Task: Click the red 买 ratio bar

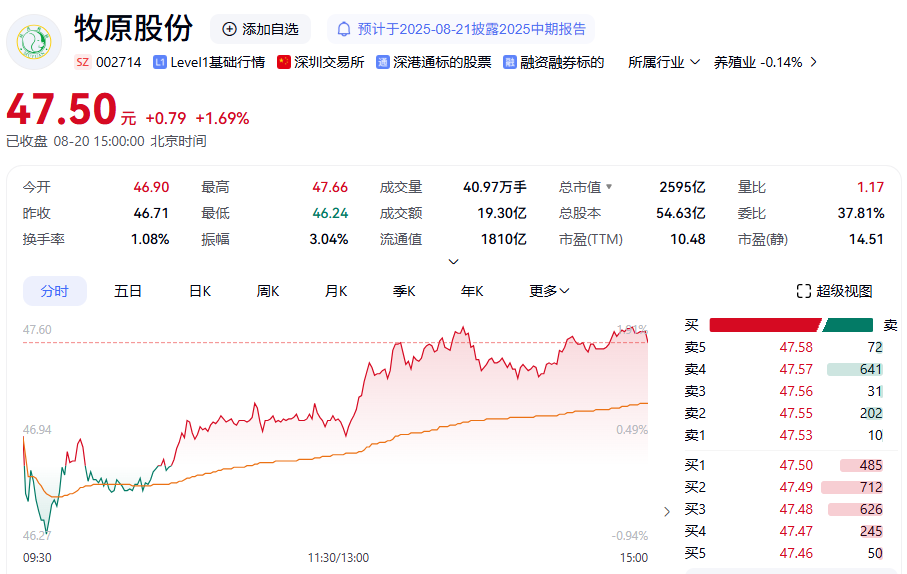Action: [765, 325]
